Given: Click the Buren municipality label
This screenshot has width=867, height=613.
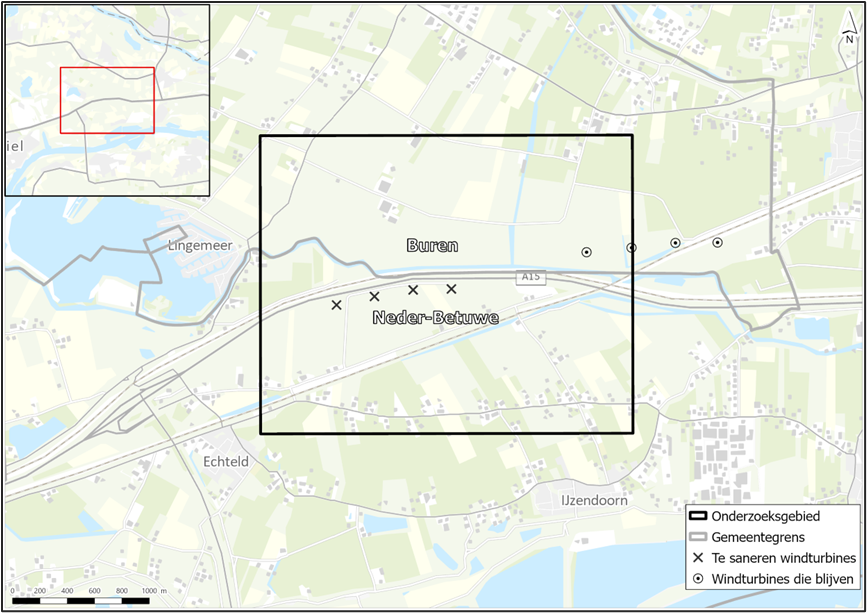Looking at the screenshot, I should point(432,243).
